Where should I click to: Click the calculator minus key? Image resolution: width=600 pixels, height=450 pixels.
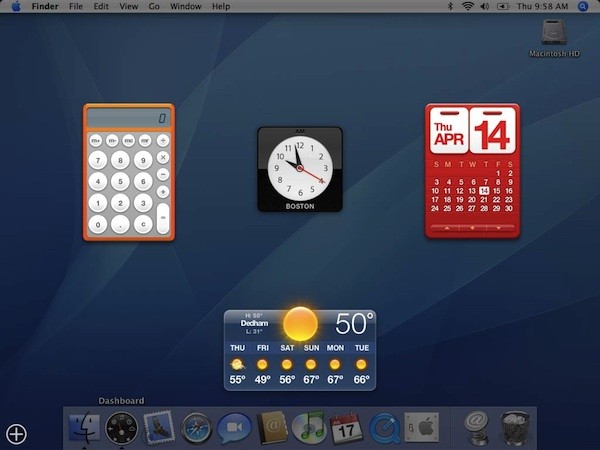pos(163,174)
